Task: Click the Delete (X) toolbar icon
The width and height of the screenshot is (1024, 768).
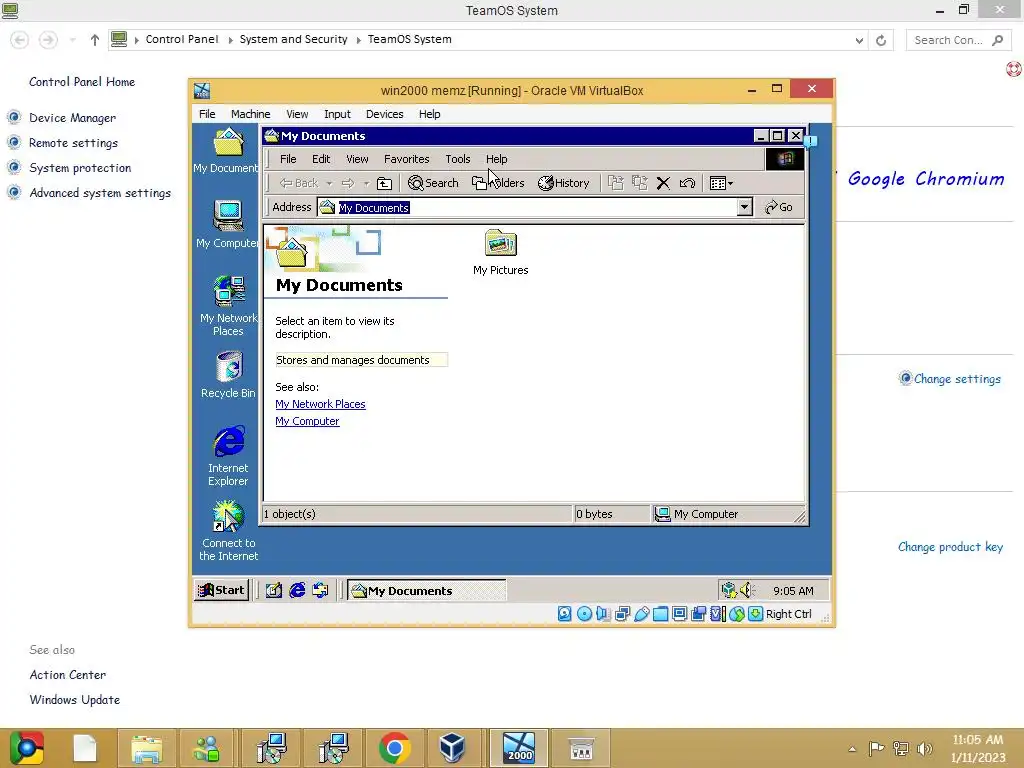Action: (x=663, y=184)
